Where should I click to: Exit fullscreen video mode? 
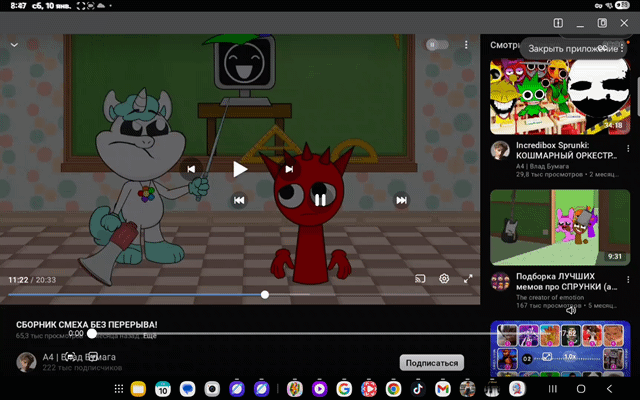pos(468,280)
